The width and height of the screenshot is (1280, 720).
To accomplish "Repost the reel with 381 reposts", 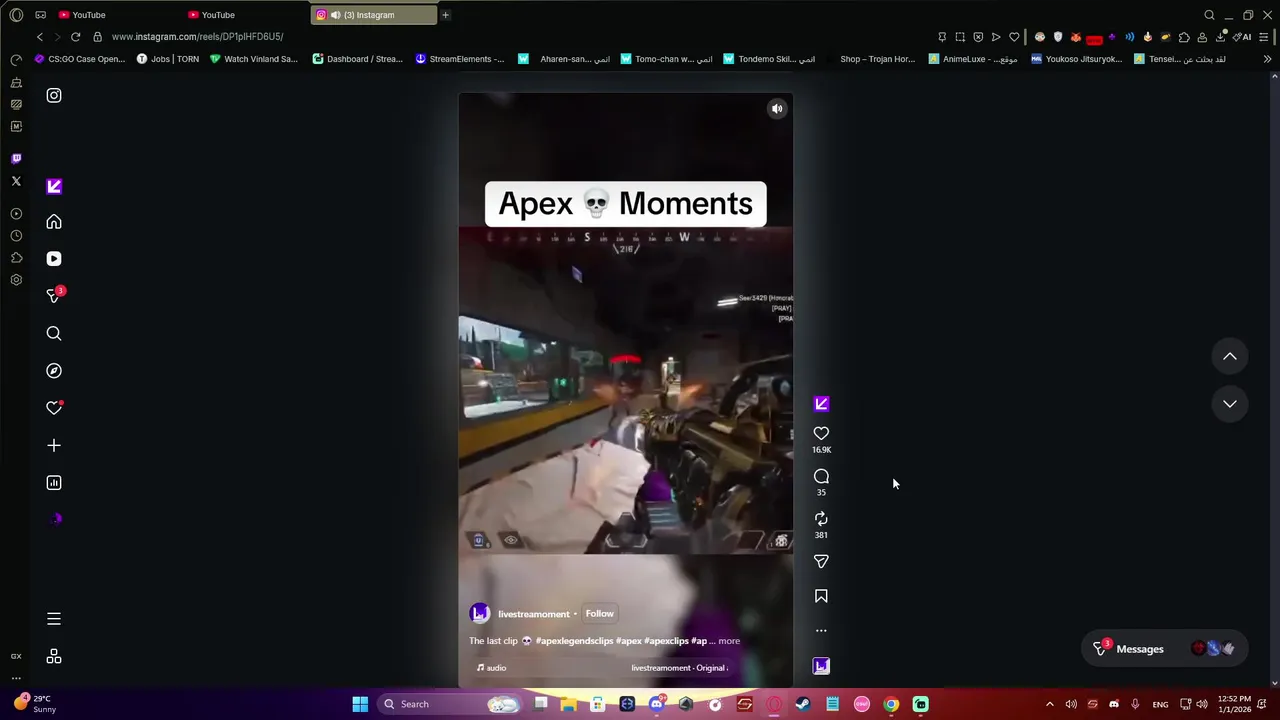I will click(x=821, y=519).
